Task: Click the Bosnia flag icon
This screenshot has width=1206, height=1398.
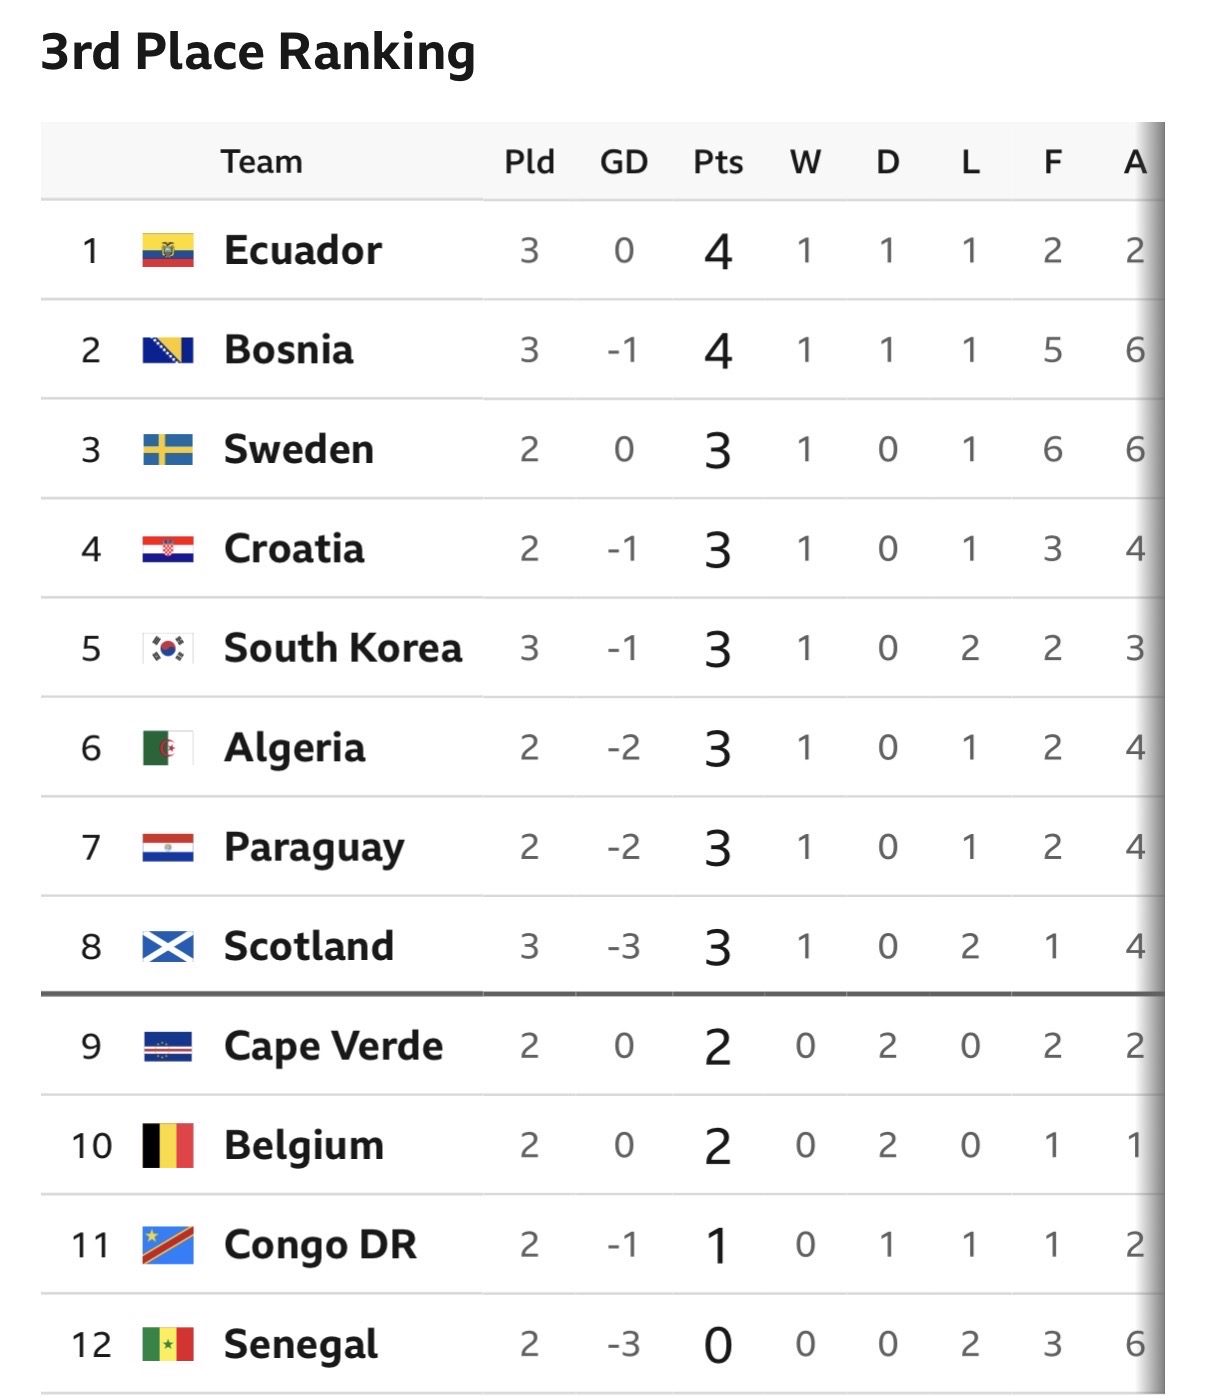Action: [168, 350]
